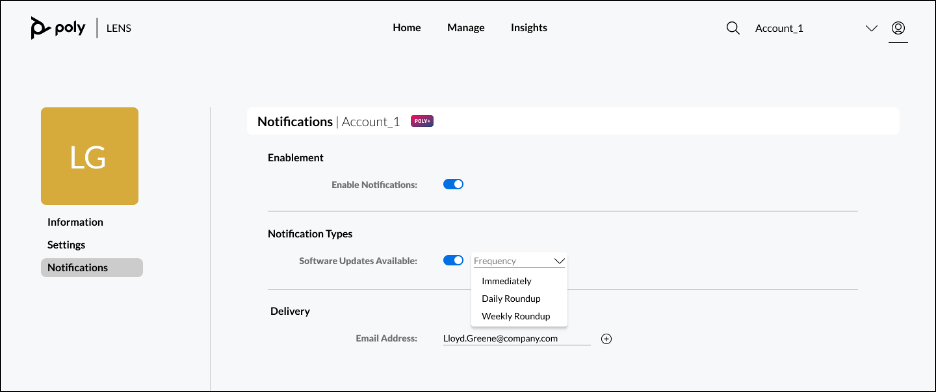The width and height of the screenshot is (936, 392).
Task: Click the Poly+ badge next to Account_1
Action: click(x=422, y=121)
